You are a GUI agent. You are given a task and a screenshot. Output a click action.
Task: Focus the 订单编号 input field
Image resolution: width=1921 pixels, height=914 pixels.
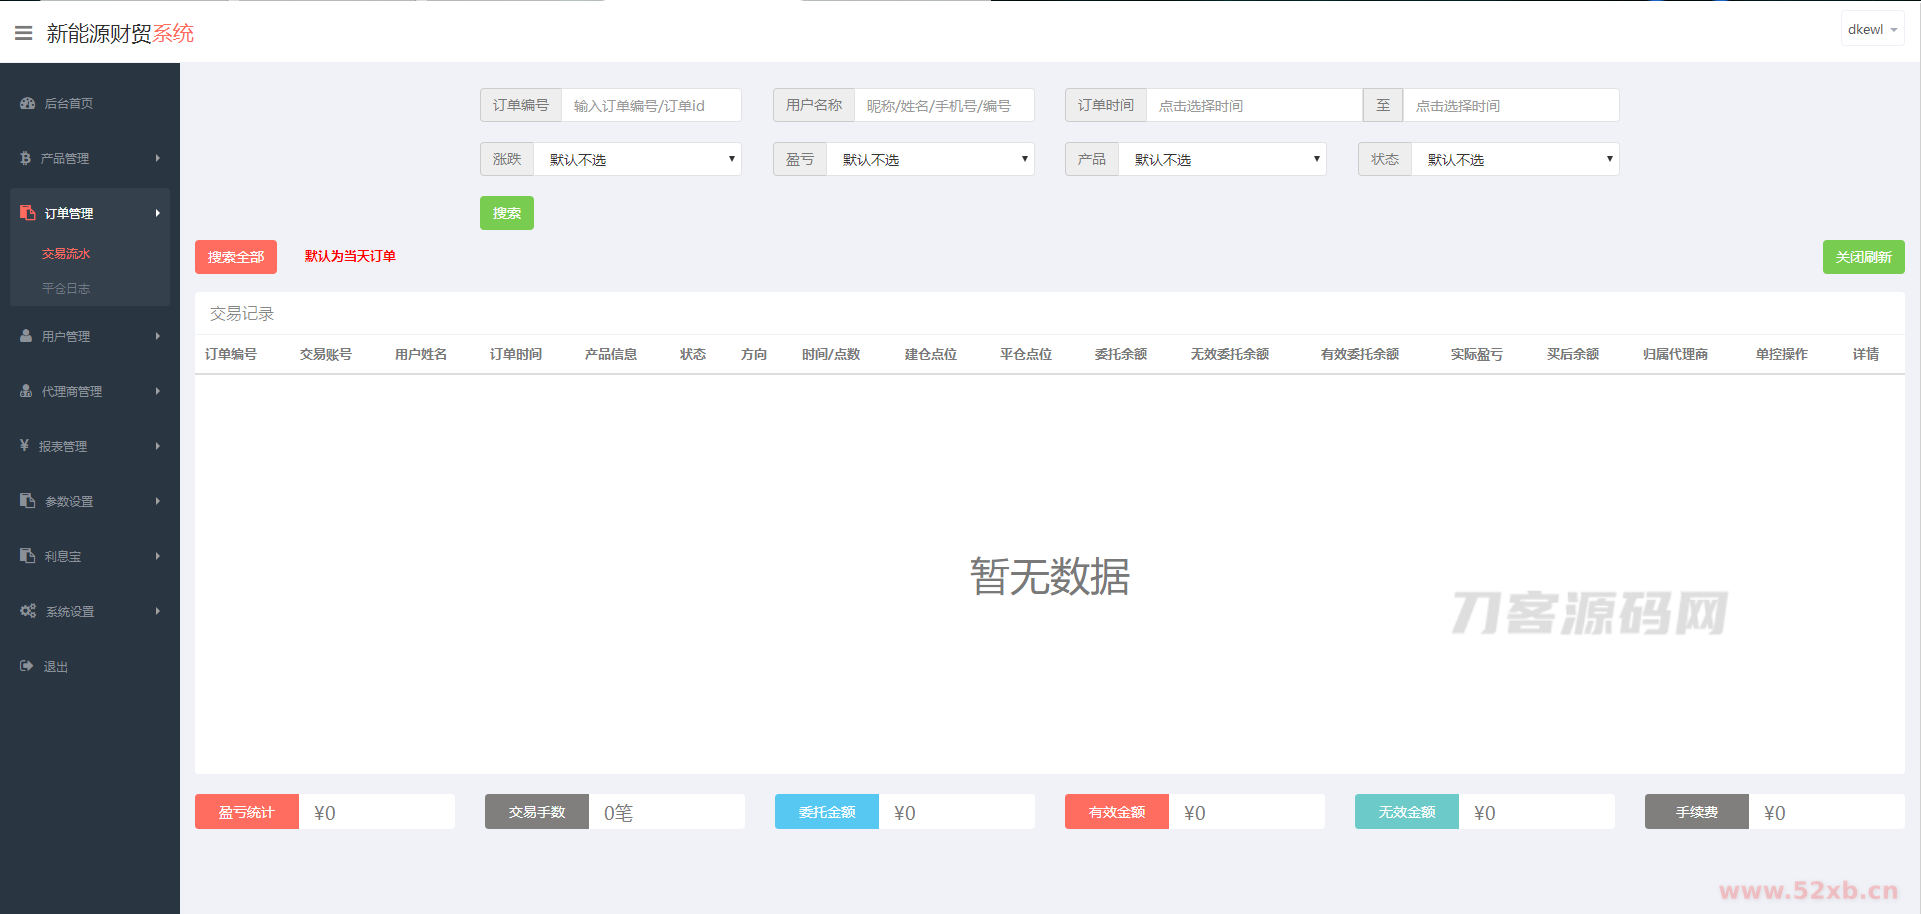pyautogui.click(x=651, y=105)
